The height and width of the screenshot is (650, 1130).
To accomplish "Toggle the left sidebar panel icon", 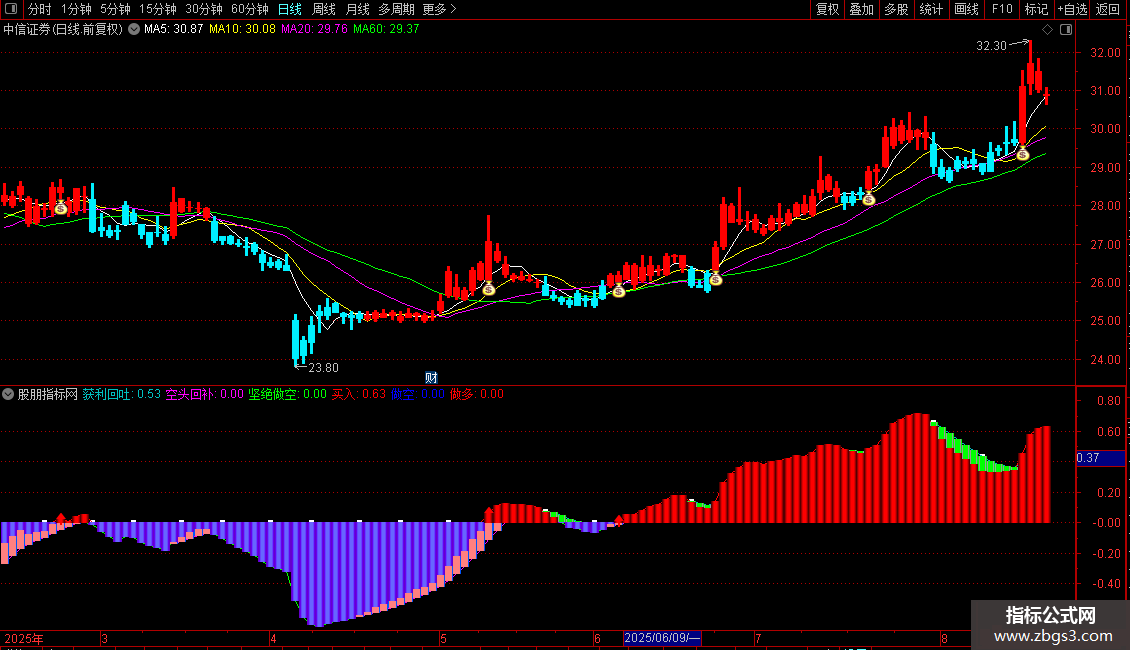I will [12, 9].
